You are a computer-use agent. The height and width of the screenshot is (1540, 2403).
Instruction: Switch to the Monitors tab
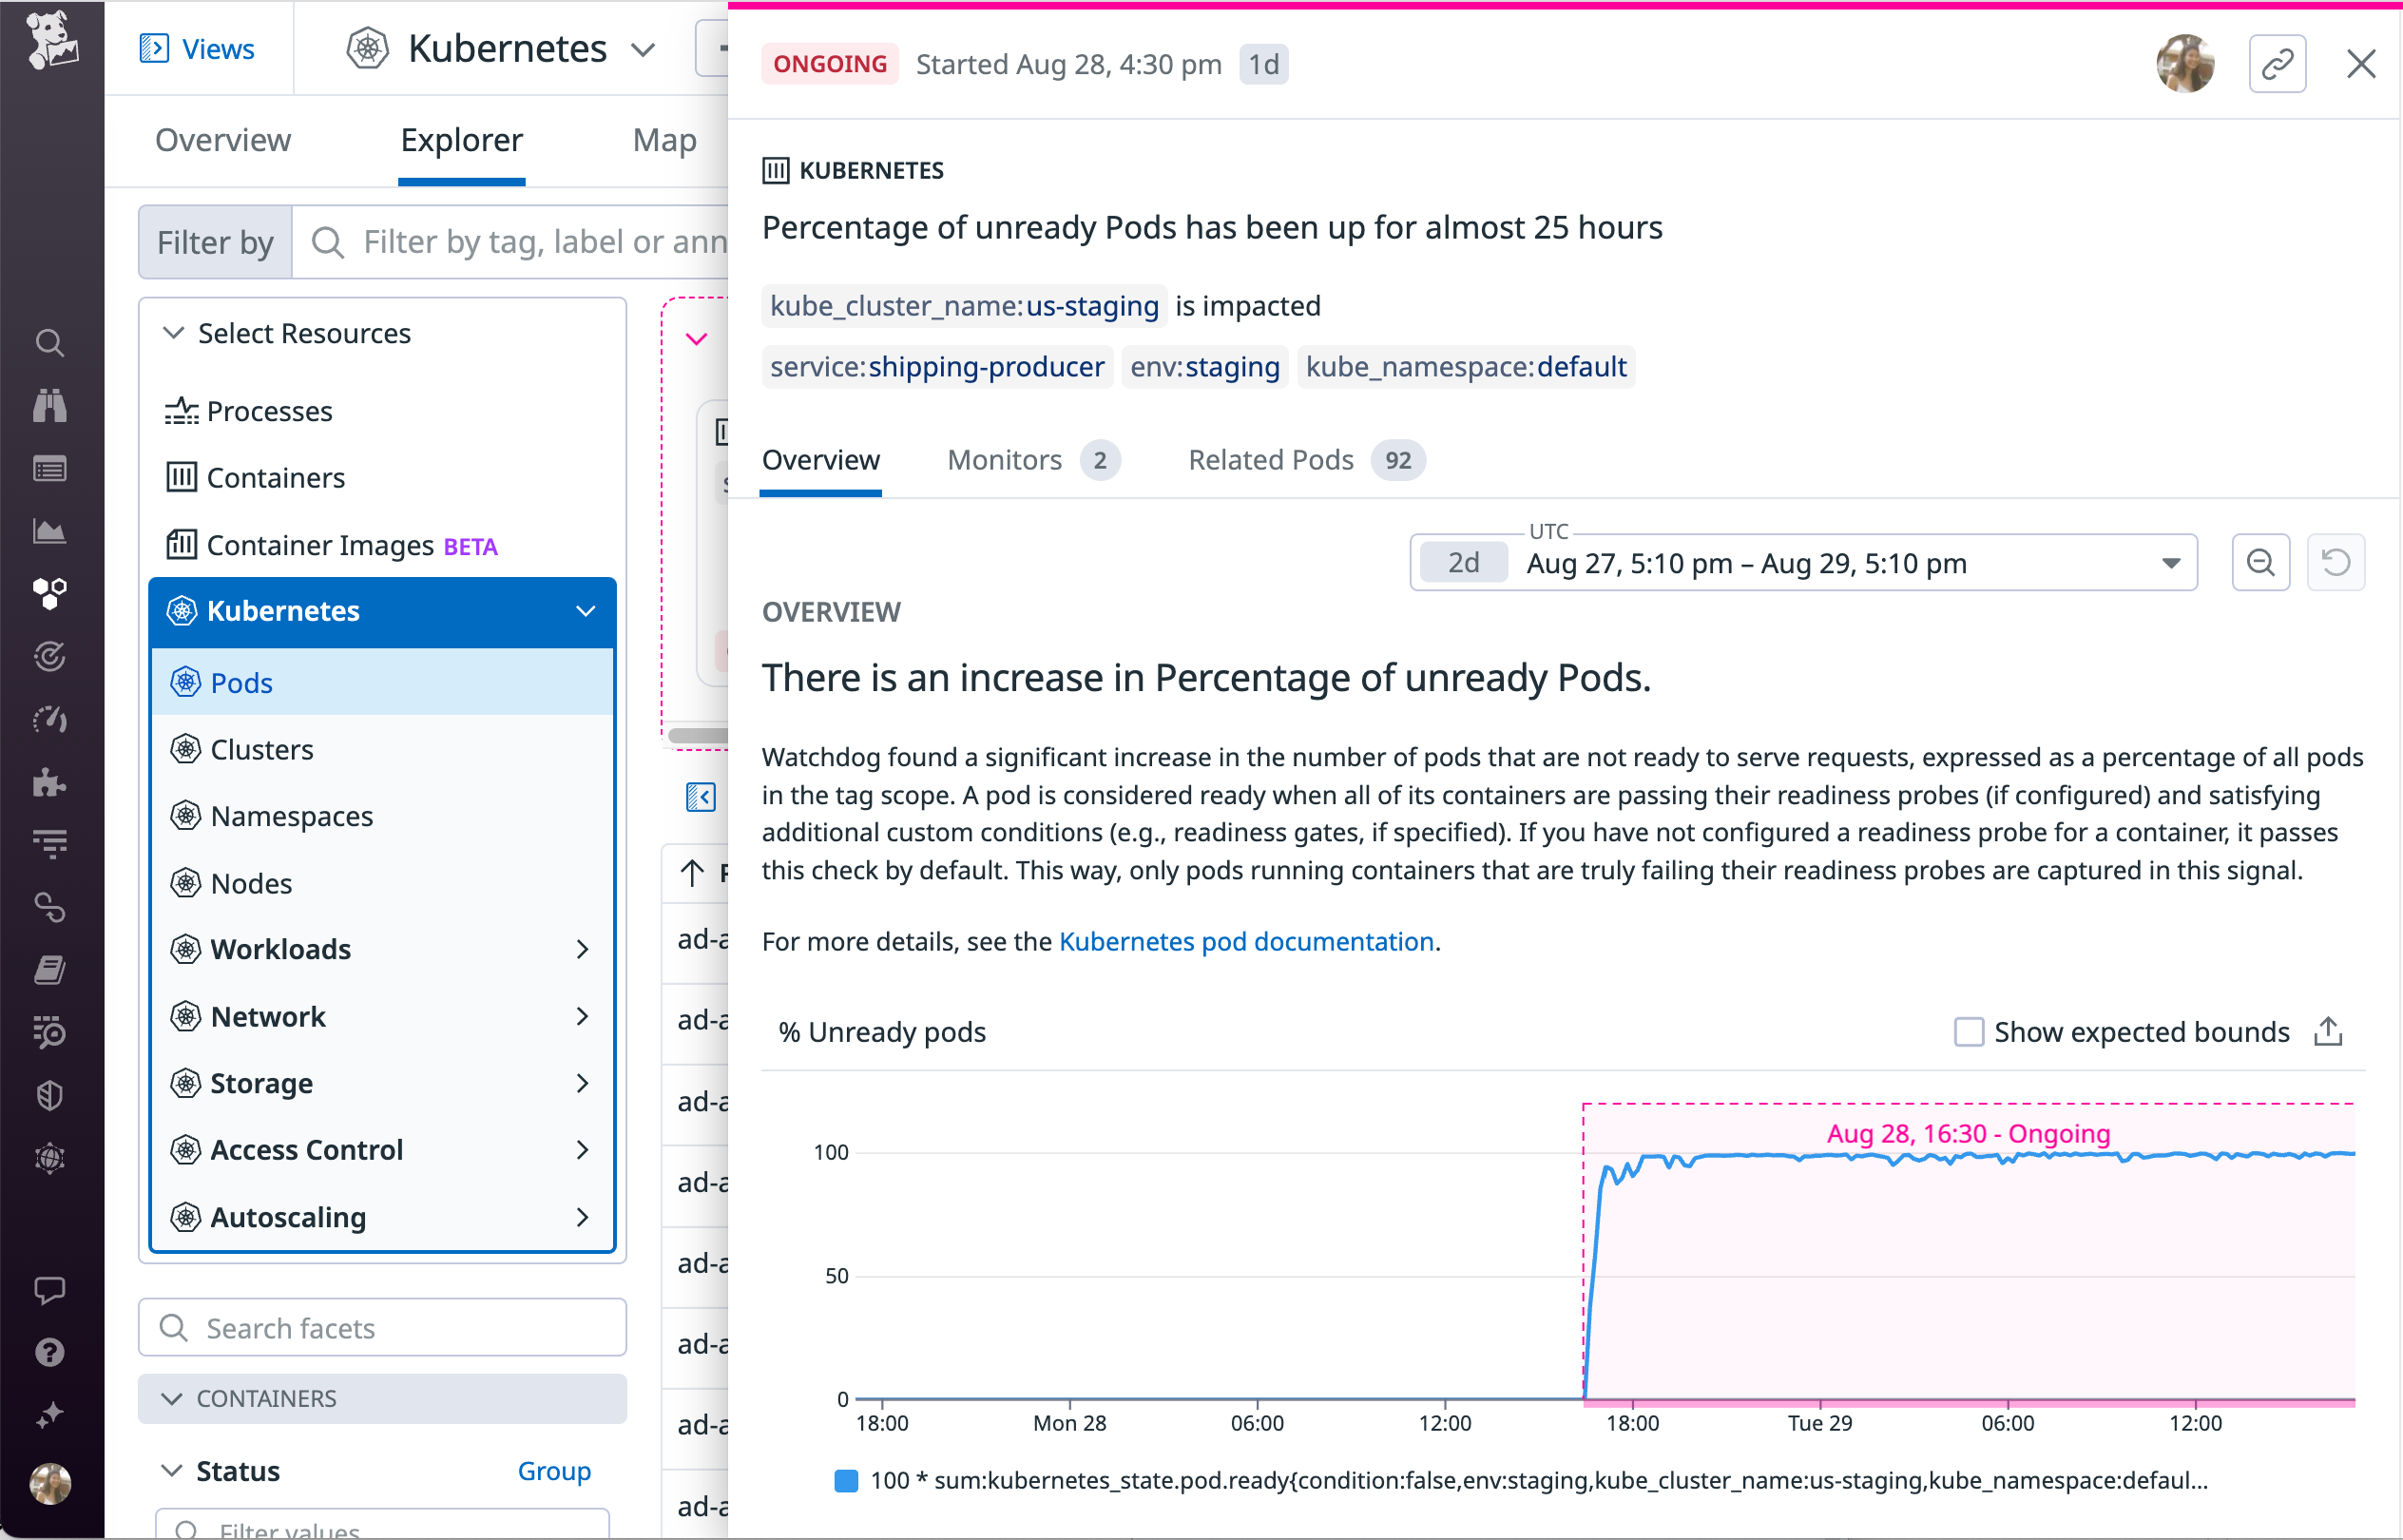pyautogui.click(x=1003, y=460)
